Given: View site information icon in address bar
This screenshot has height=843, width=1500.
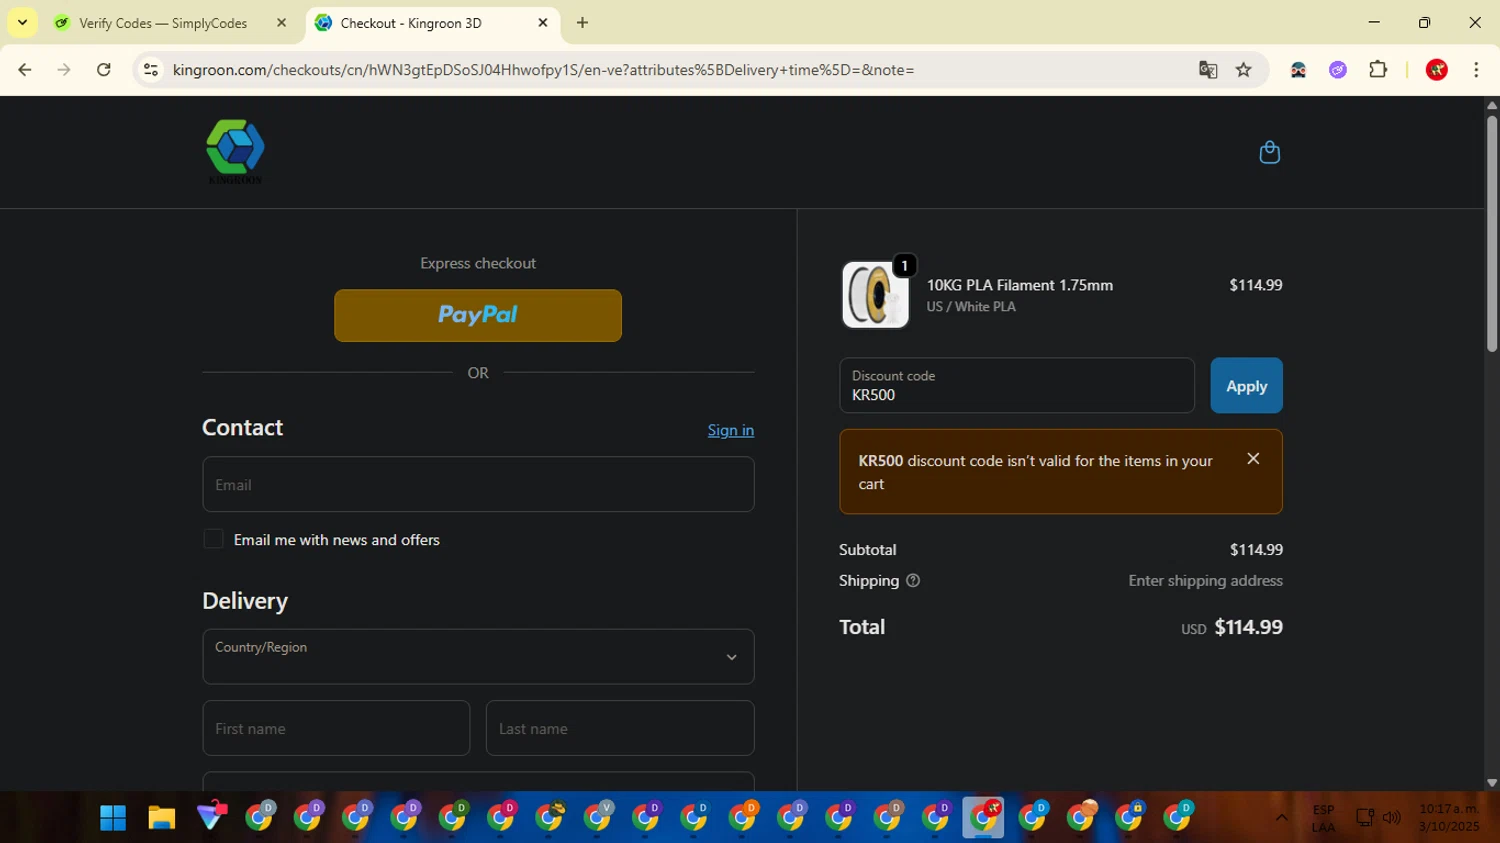Looking at the screenshot, I should coord(151,70).
